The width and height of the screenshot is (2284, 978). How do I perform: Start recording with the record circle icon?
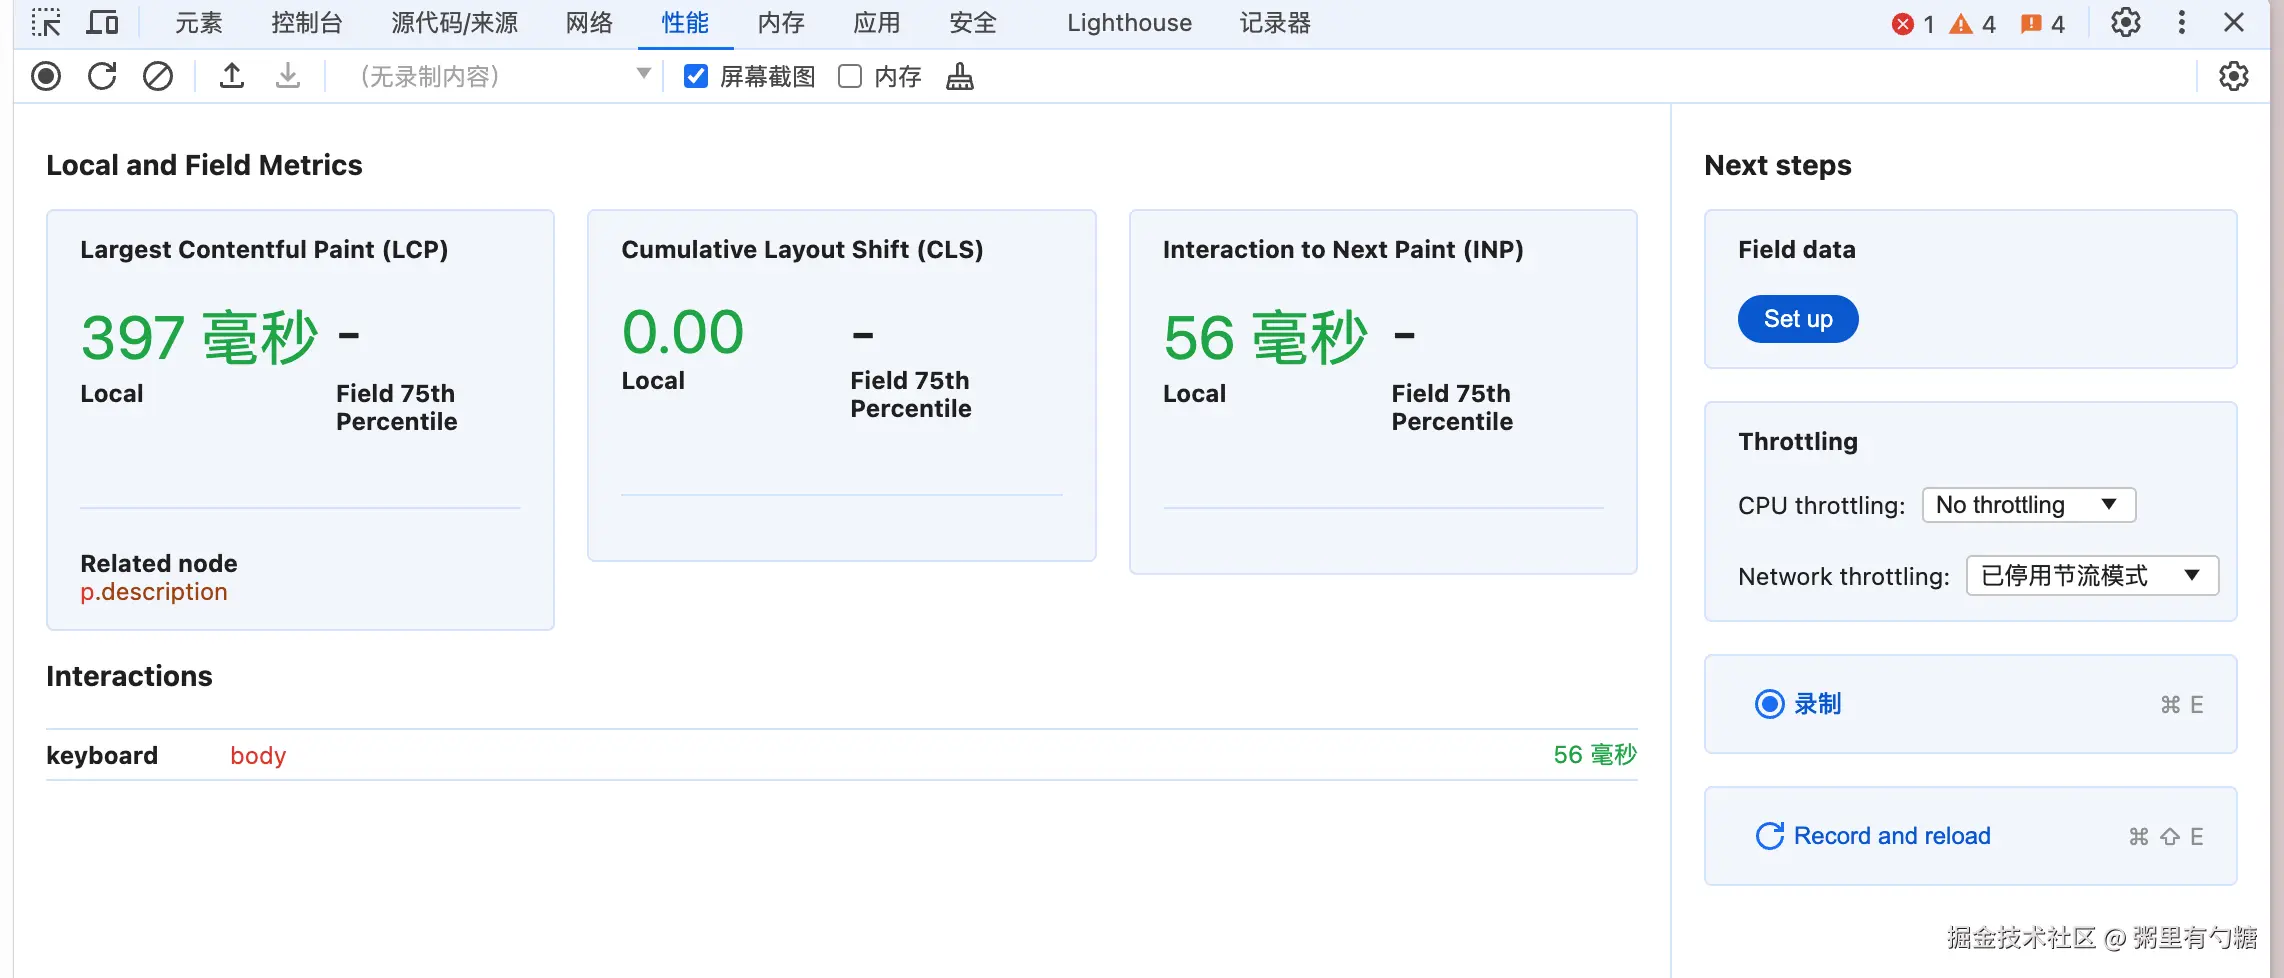point(46,76)
